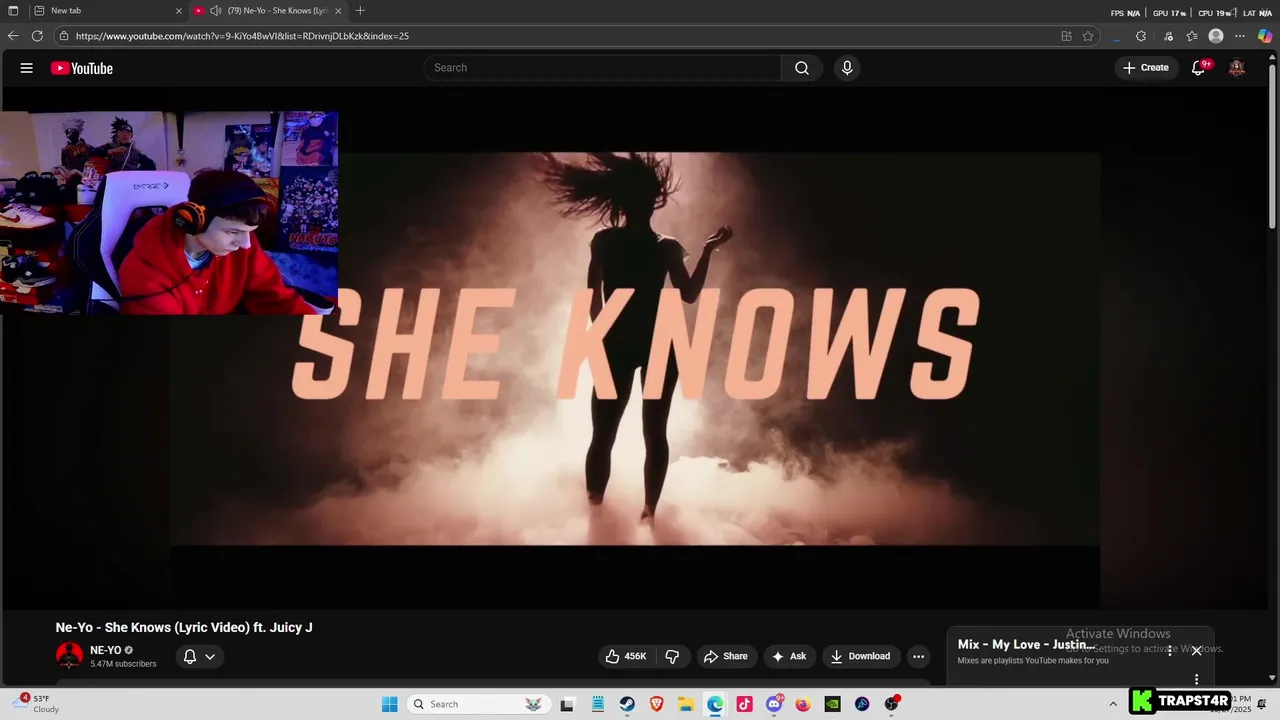Open the NVIDIA app on the taskbar
This screenshot has height=720, width=1280.
pos(832,704)
